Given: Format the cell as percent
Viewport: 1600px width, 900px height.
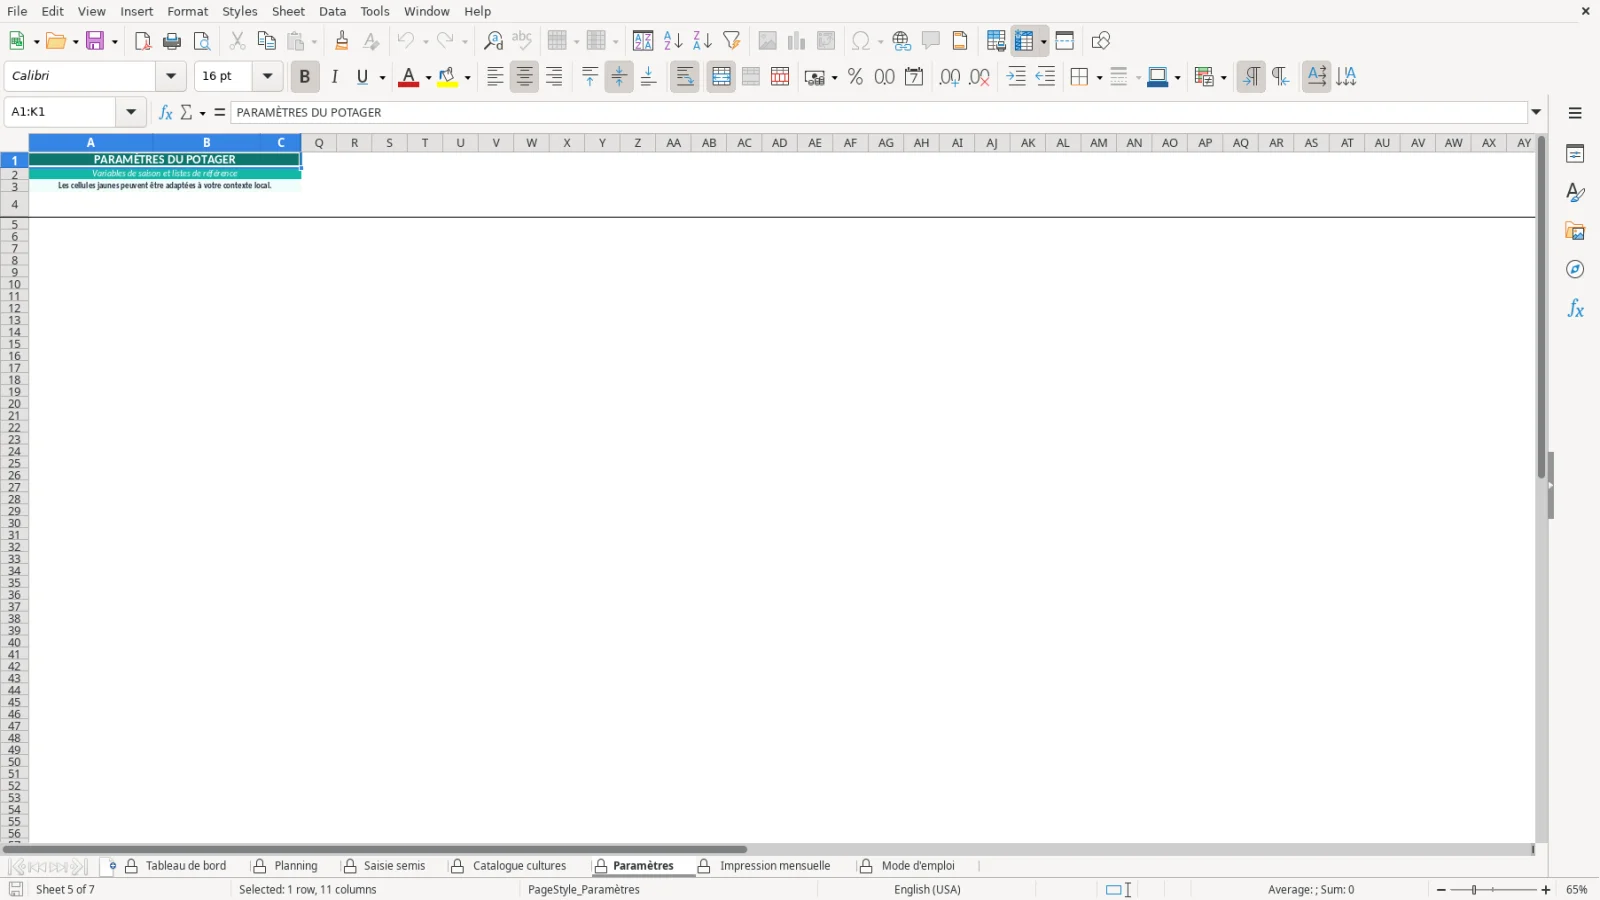Looking at the screenshot, I should tap(855, 77).
